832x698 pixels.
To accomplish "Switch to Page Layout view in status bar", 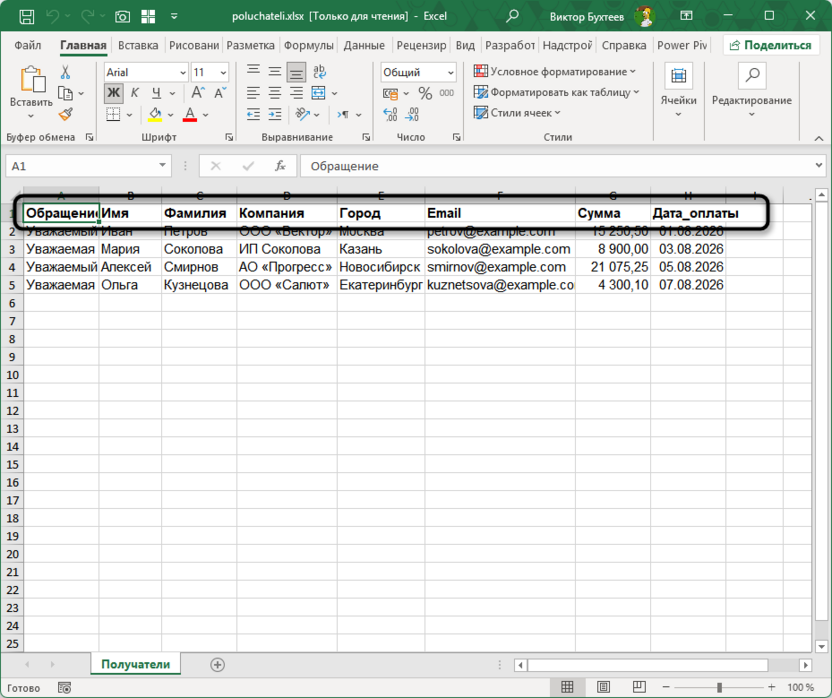I will (x=603, y=687).
